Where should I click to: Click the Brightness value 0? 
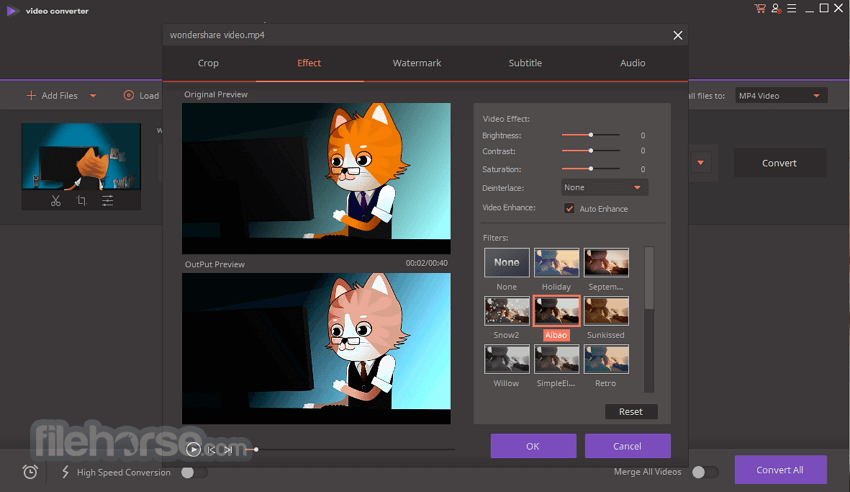643,135
